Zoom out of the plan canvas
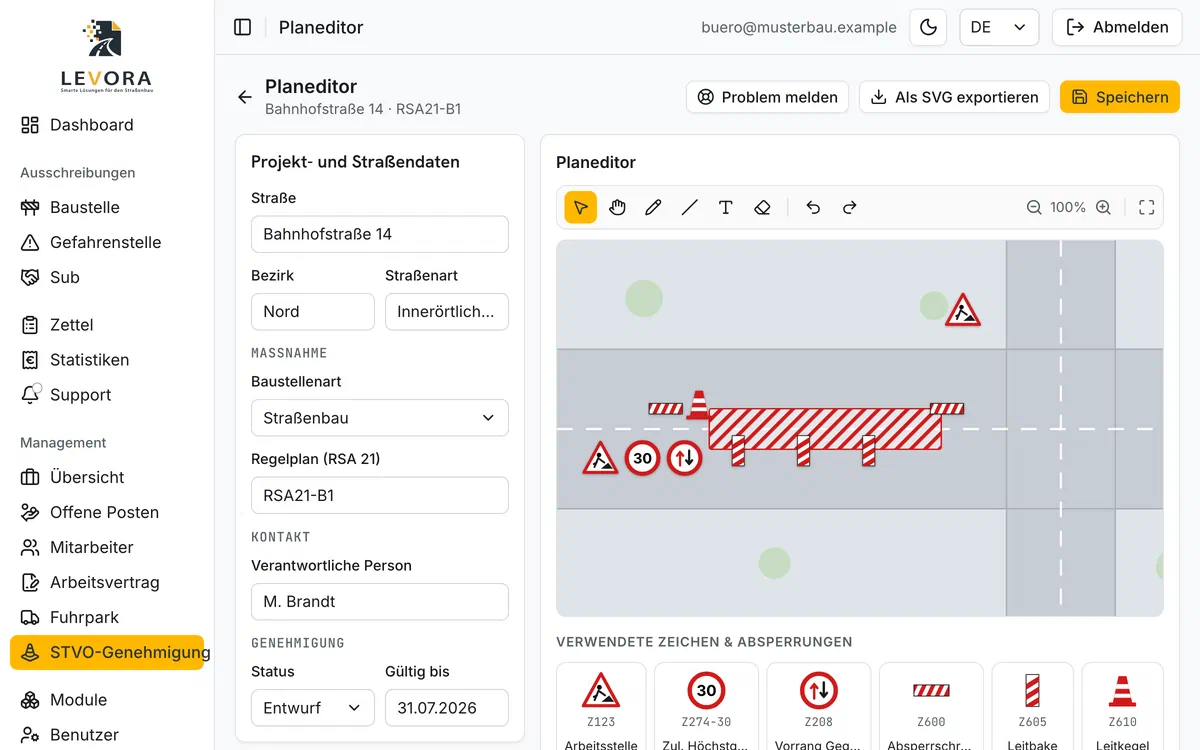This screenshot has width=1200, height=750. (1034, 207)
